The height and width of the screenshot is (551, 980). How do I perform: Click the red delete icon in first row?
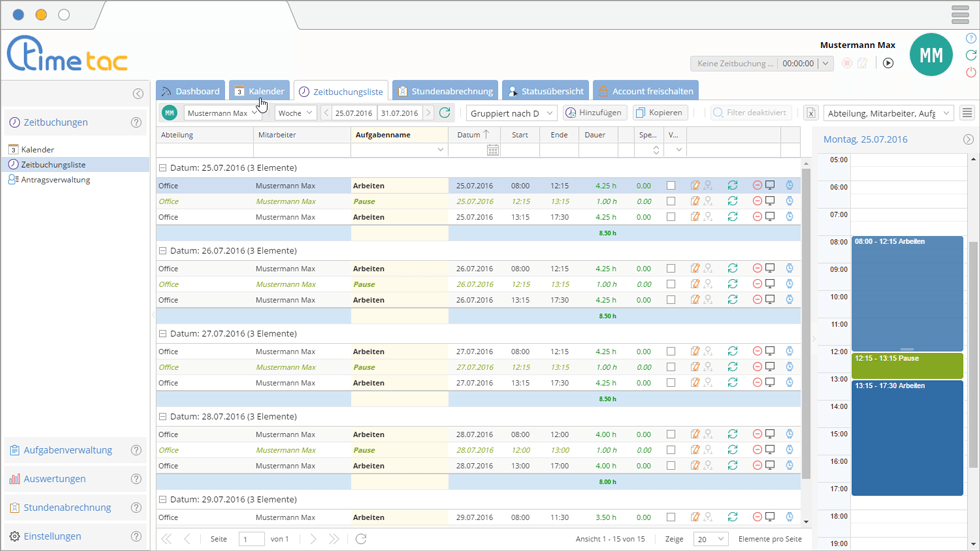757,186
